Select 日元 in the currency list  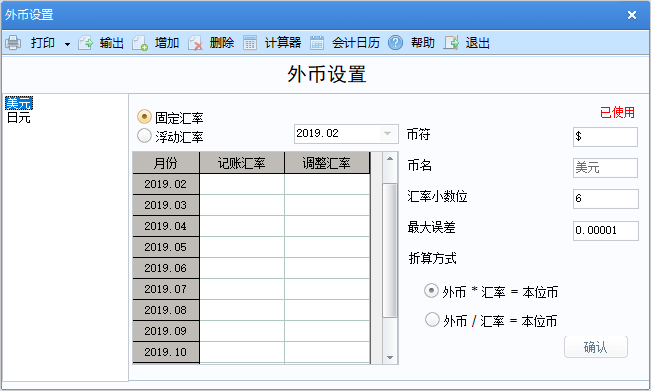coord(19,118)
